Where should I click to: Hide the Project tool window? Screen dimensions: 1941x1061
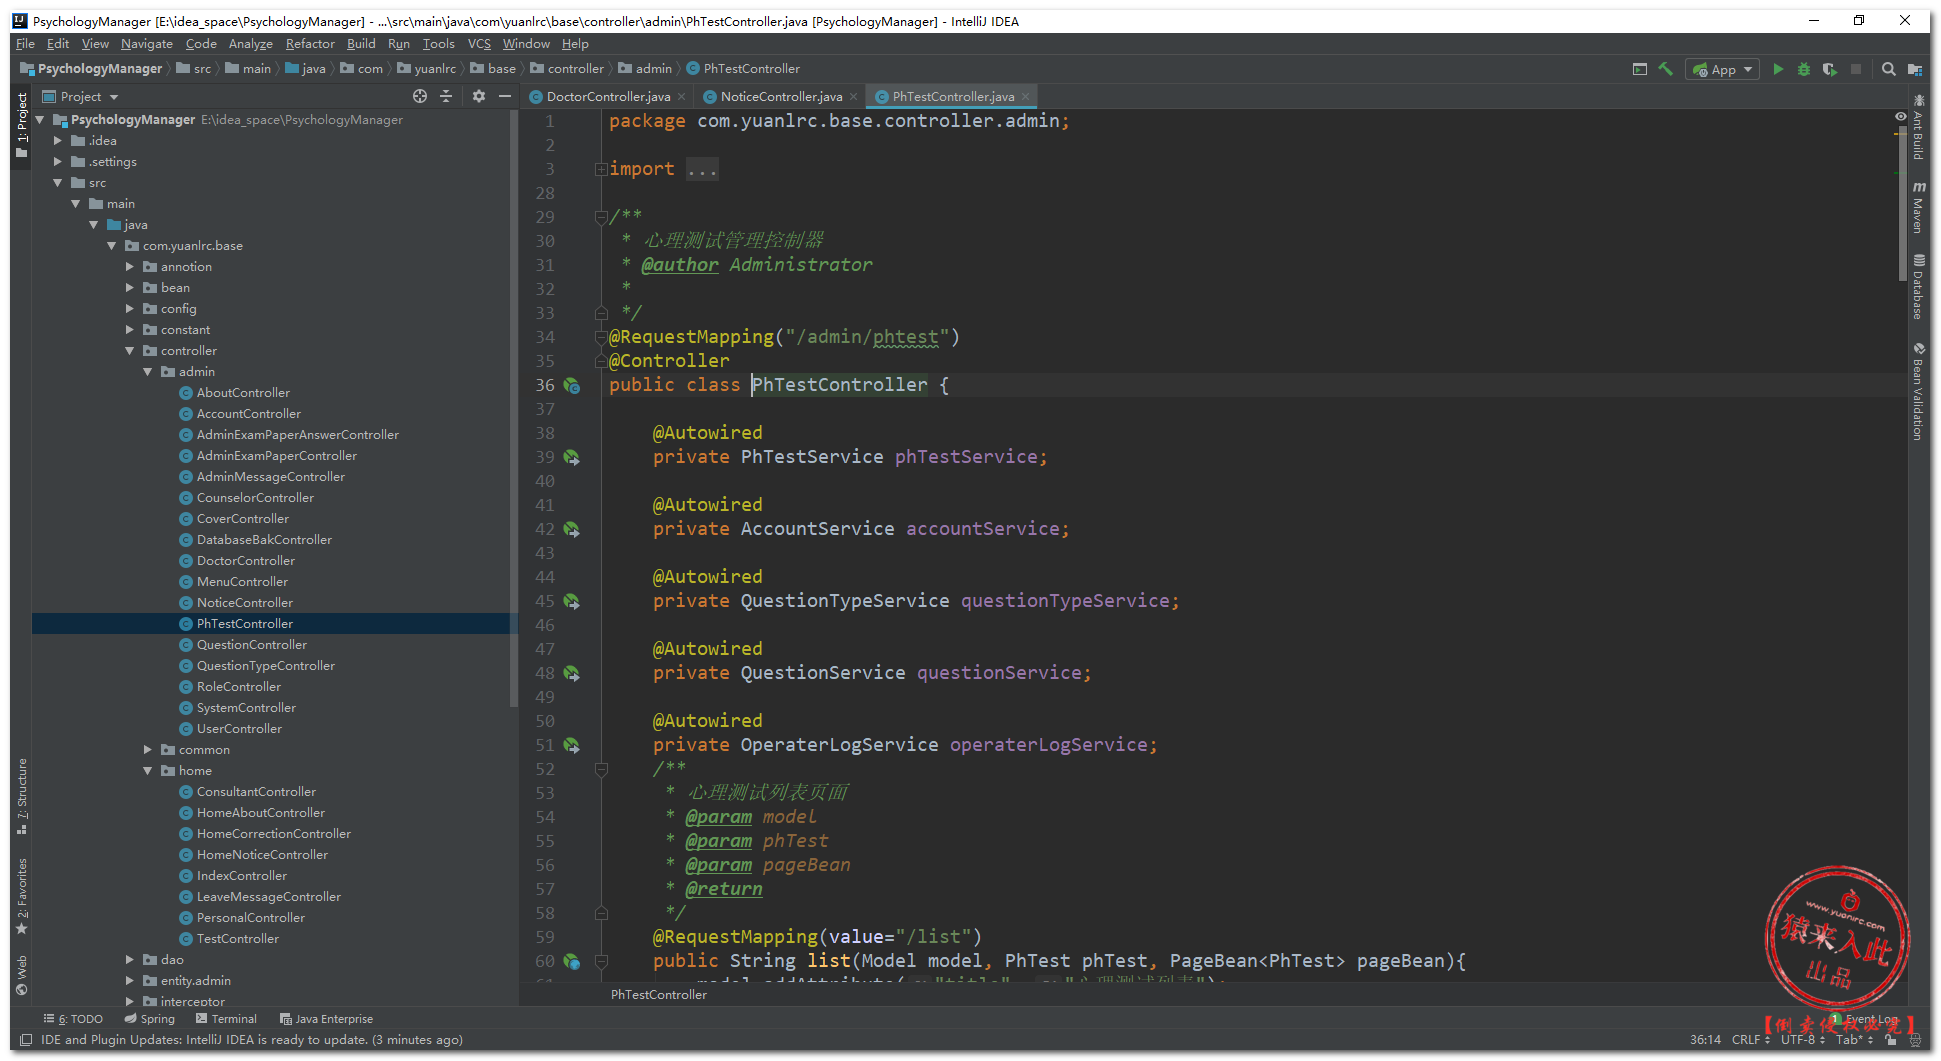[x=505, y=96]
